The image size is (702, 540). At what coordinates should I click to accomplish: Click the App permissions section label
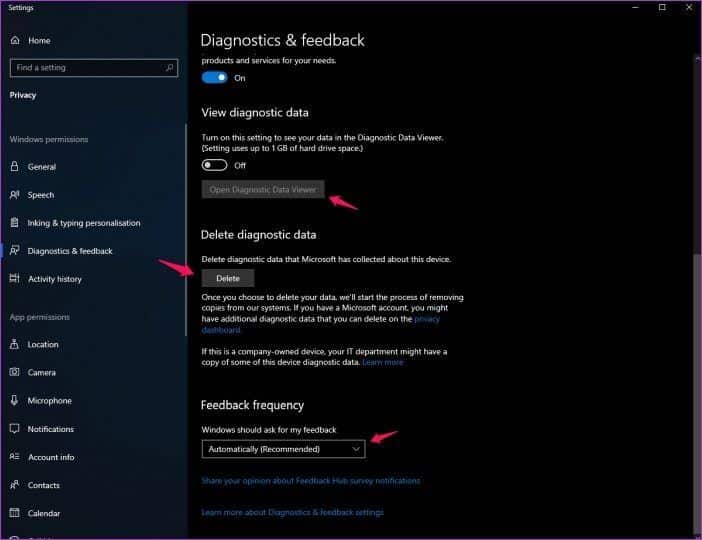point(40,317)
